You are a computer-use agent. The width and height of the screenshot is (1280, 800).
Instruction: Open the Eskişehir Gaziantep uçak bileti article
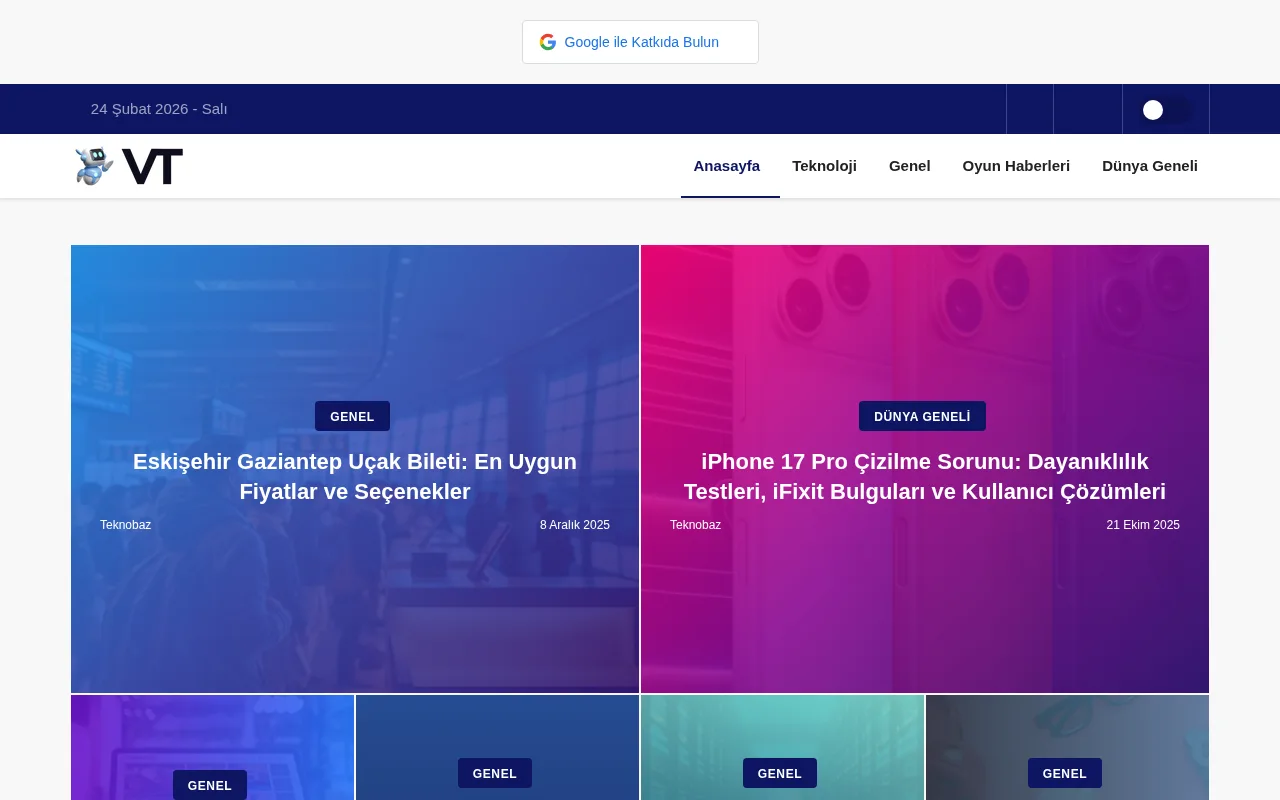[x=354, y=477]
